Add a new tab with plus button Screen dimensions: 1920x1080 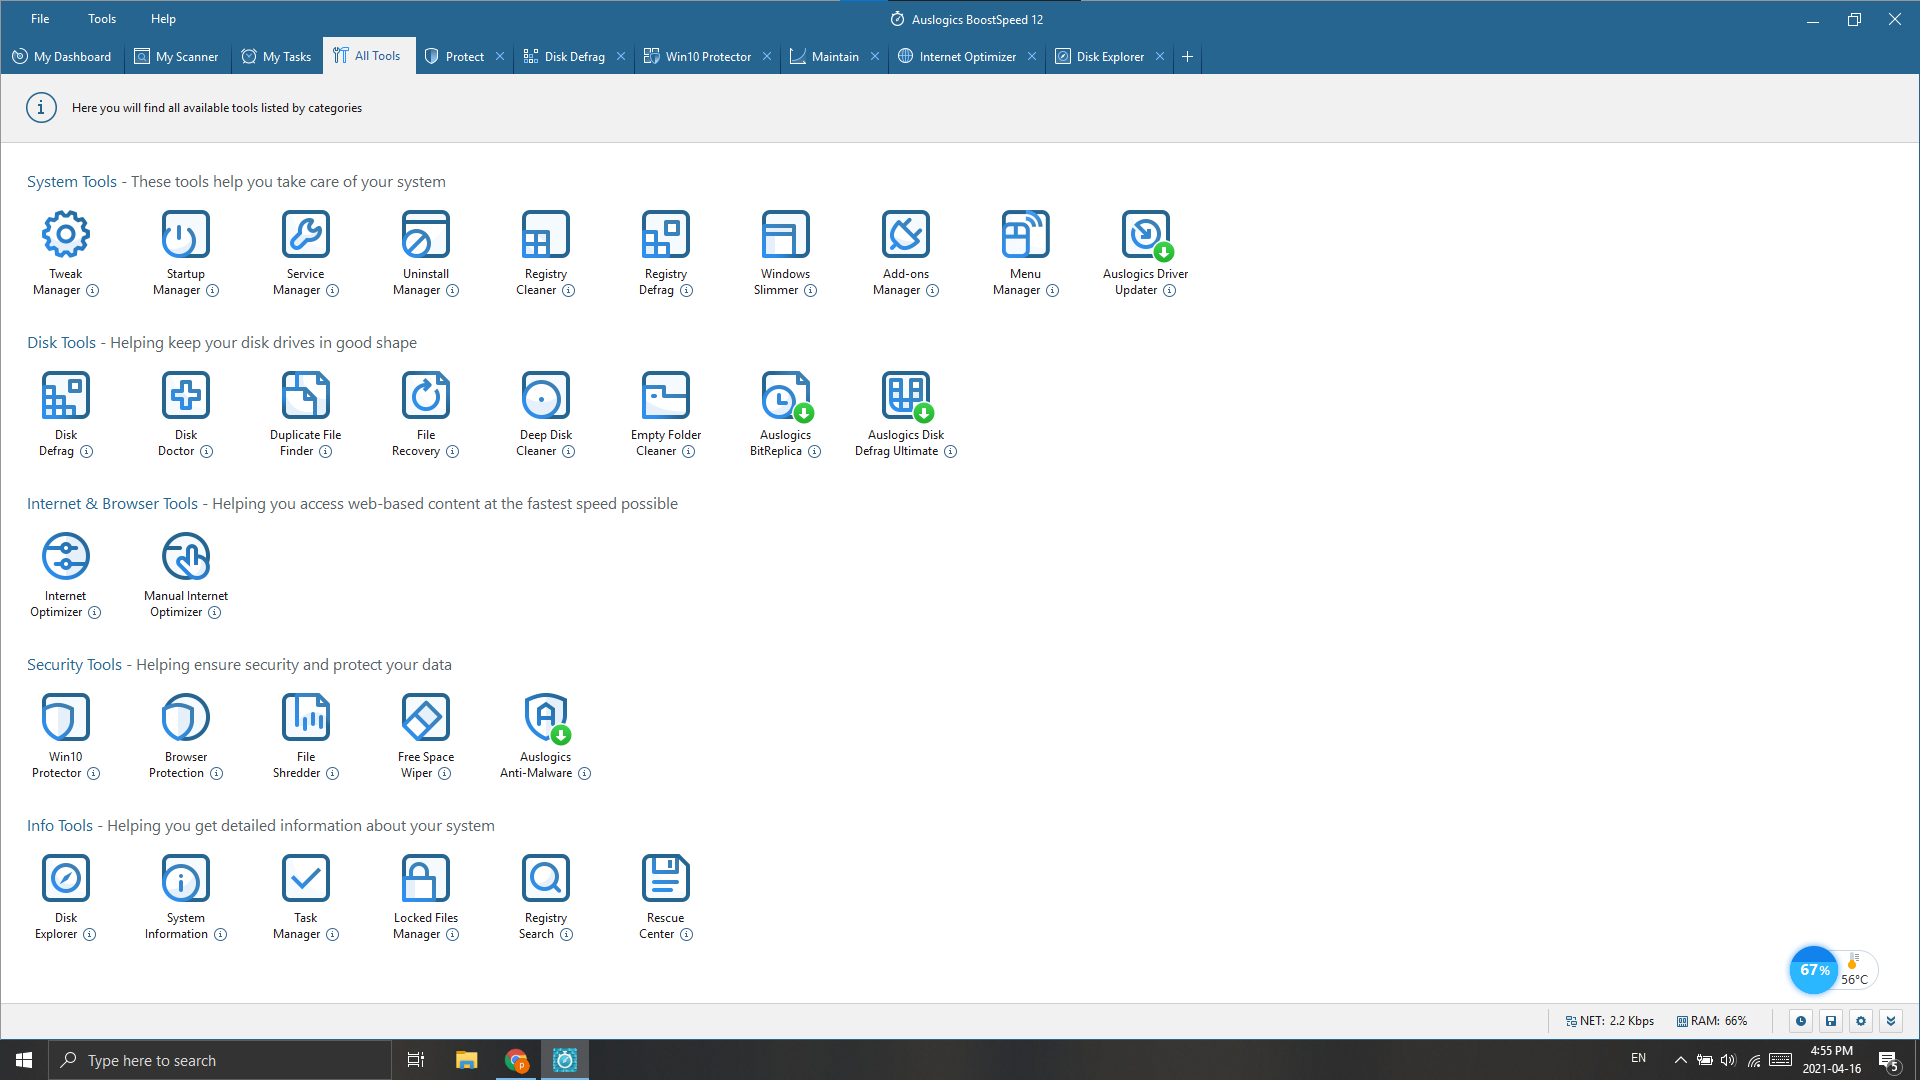pyautogui.click(x=1188, y=57)
